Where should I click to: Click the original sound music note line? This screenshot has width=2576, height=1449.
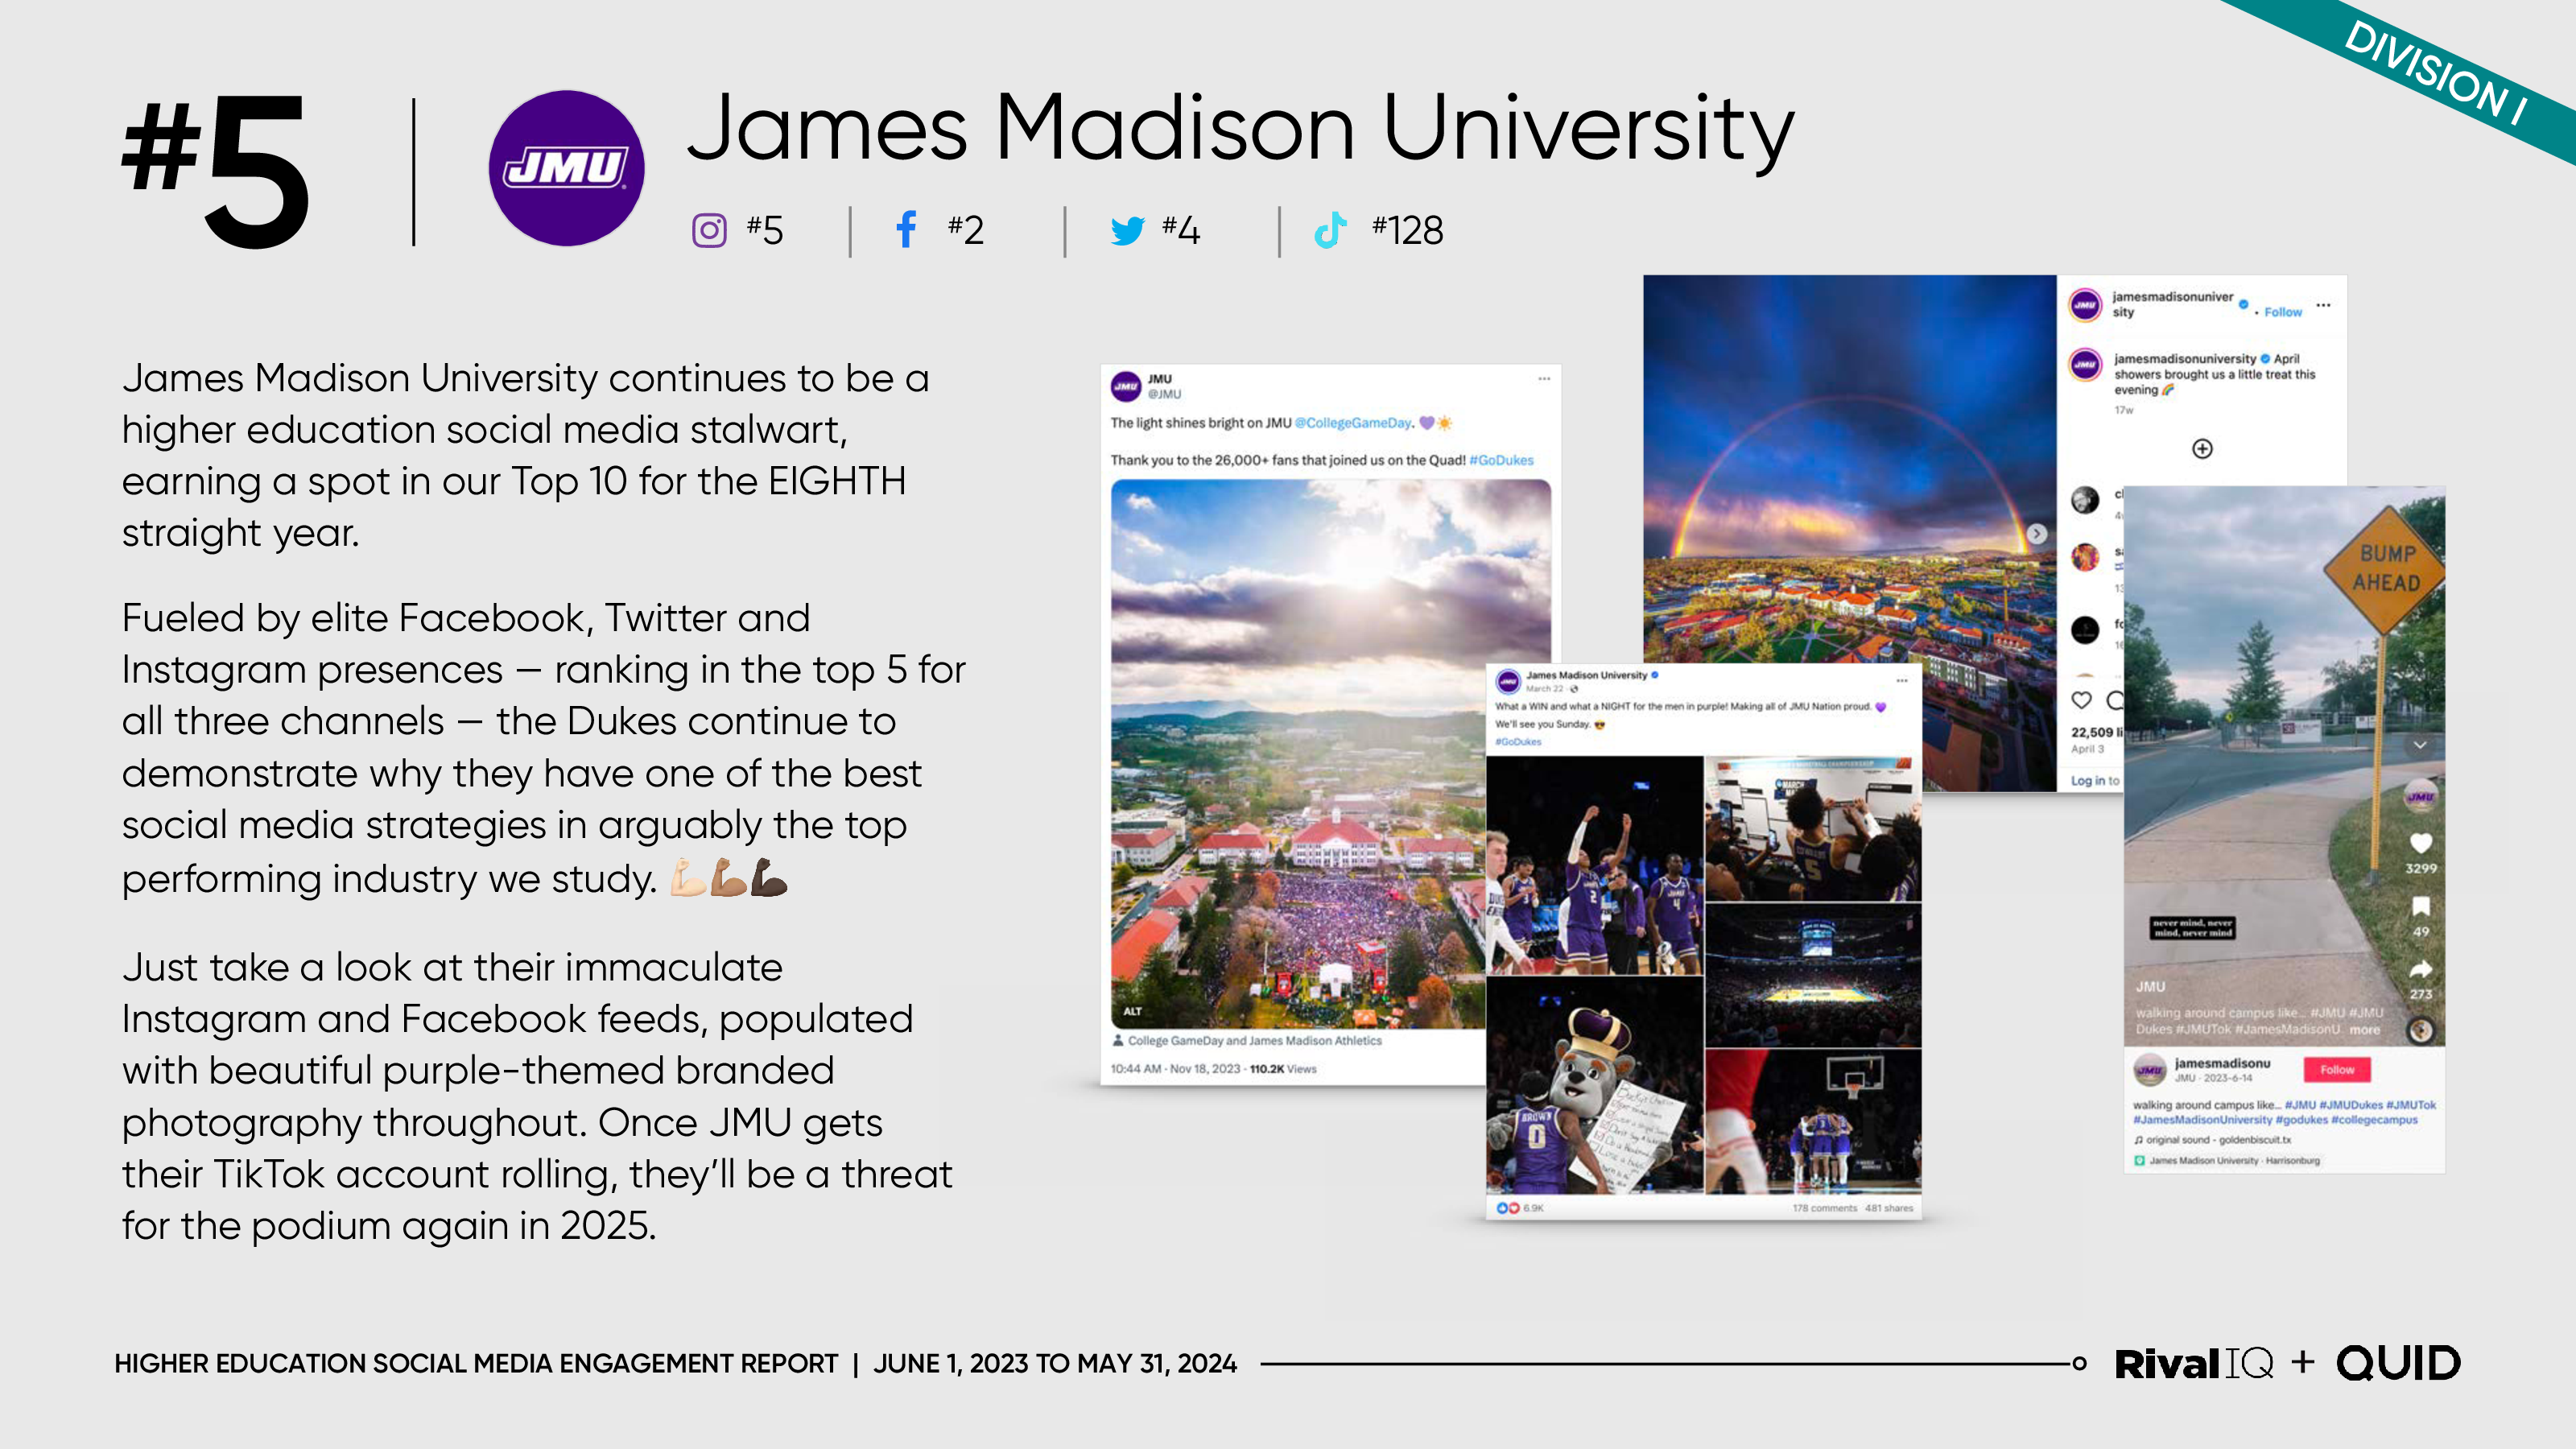coord(2212,1139)
